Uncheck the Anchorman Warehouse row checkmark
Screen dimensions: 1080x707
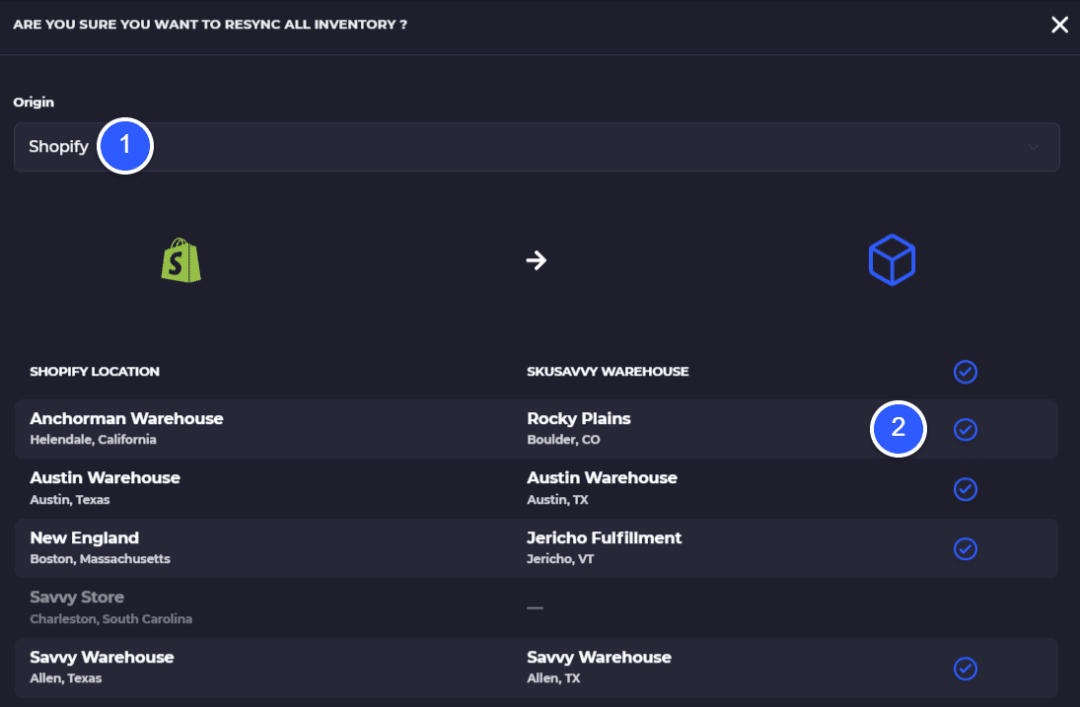pyautogui.click(x=965, y=429)
